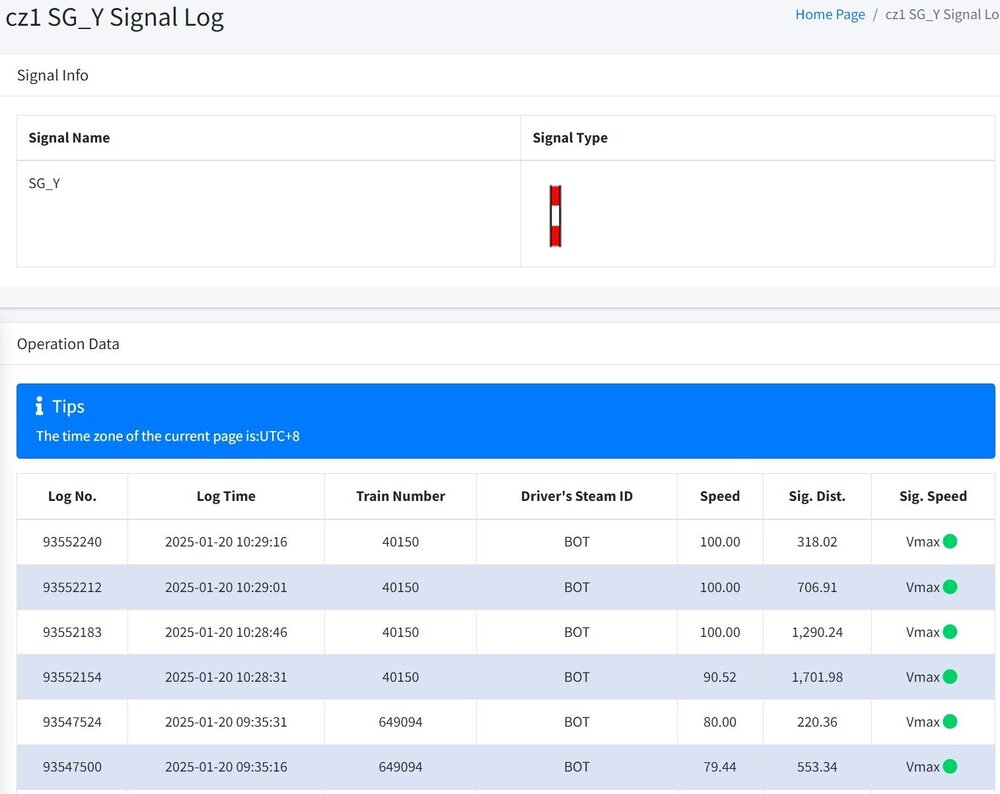Viewport: 1000px width, 794px height.
Task: Click green Vmax dot for log 93552240
Action: (x=950, y=542)
